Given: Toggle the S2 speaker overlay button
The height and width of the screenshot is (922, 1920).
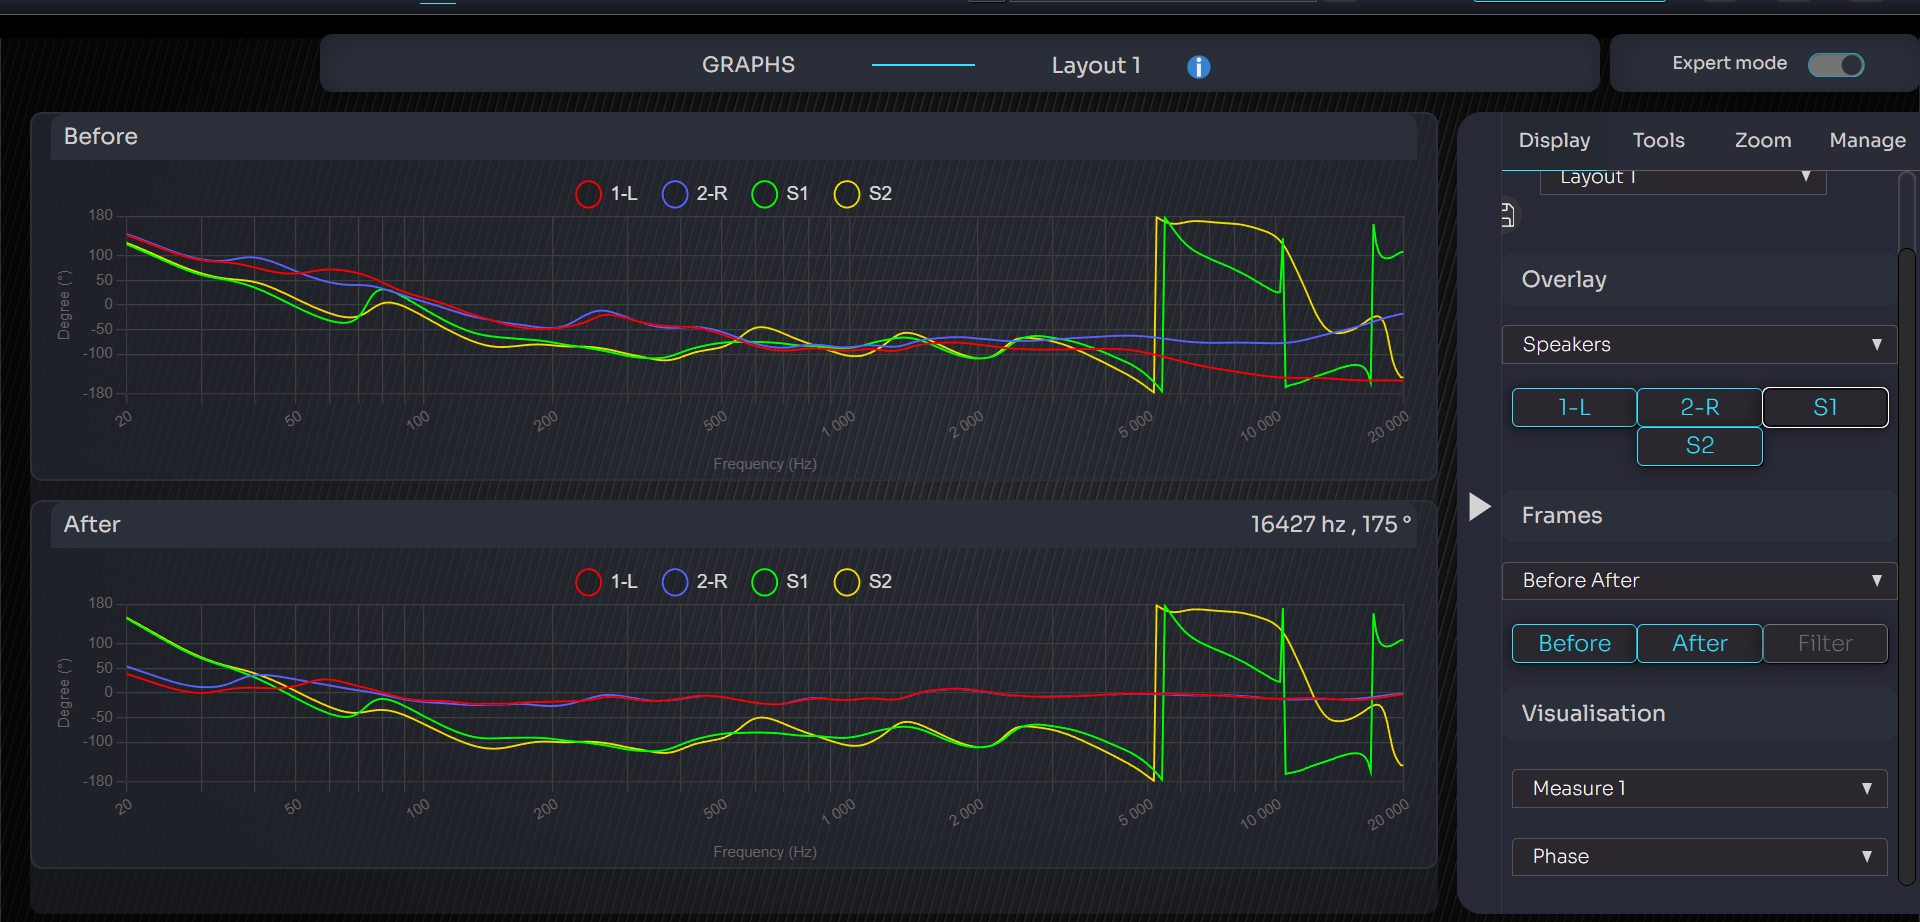Looking at the screenshot, I should (1700, 446).
